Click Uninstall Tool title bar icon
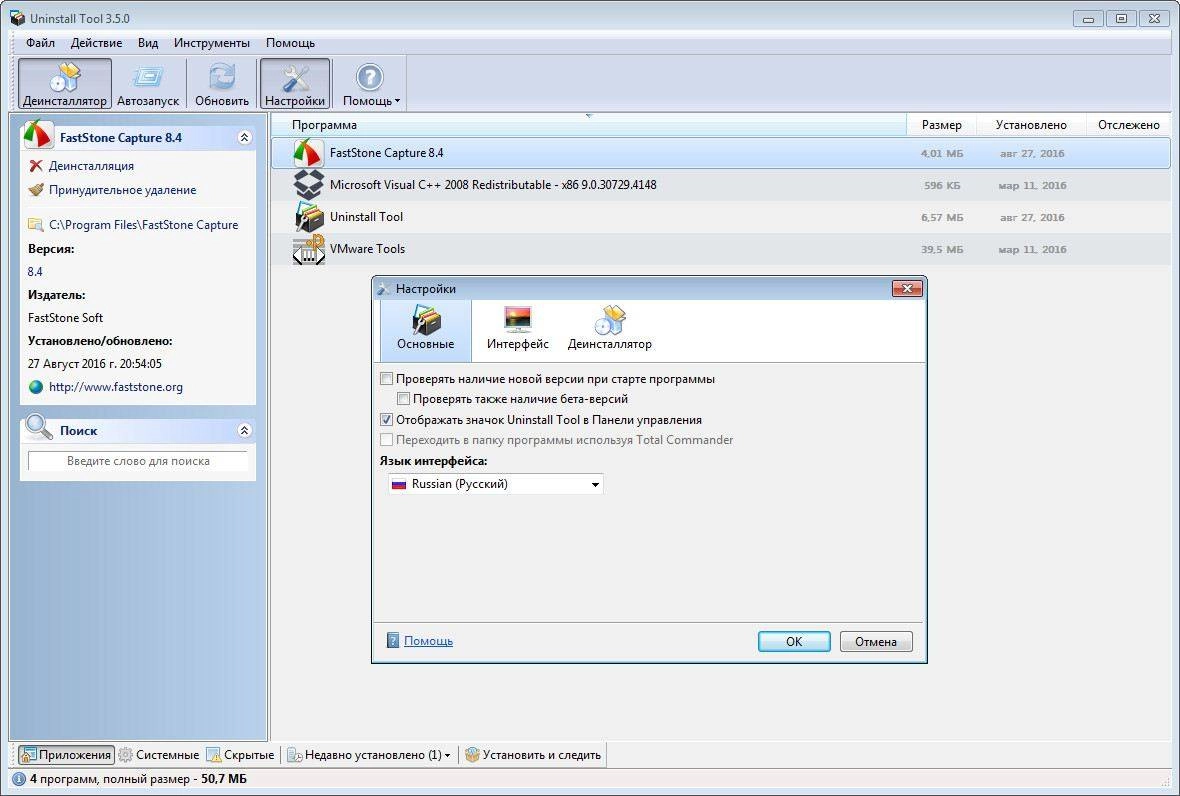1180x796 pixels. click(x=17, y=18)
